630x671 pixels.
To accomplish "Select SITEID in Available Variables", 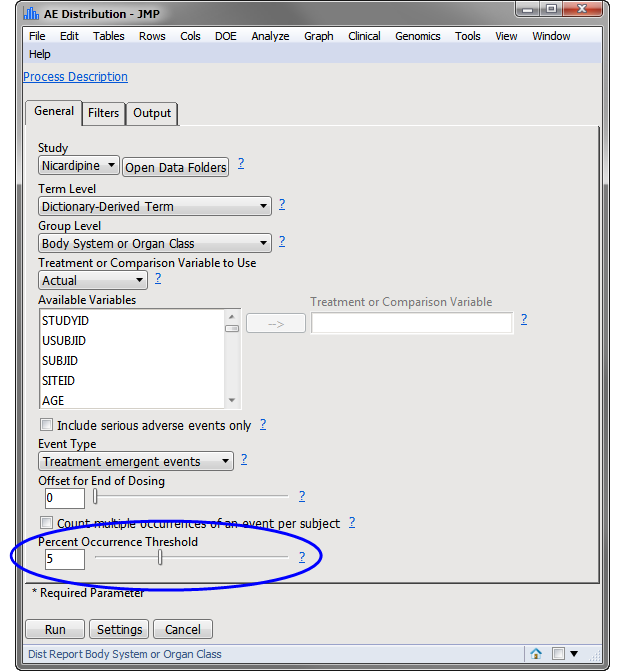I will (59, 380).
